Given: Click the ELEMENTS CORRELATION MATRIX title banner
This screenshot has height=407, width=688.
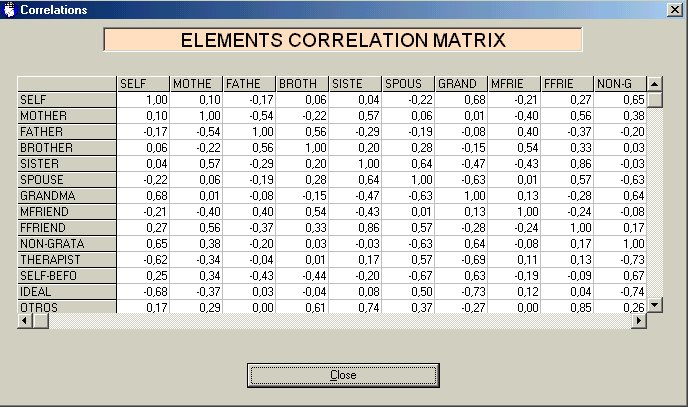Looking at the screenshot, I should point(343,41).
